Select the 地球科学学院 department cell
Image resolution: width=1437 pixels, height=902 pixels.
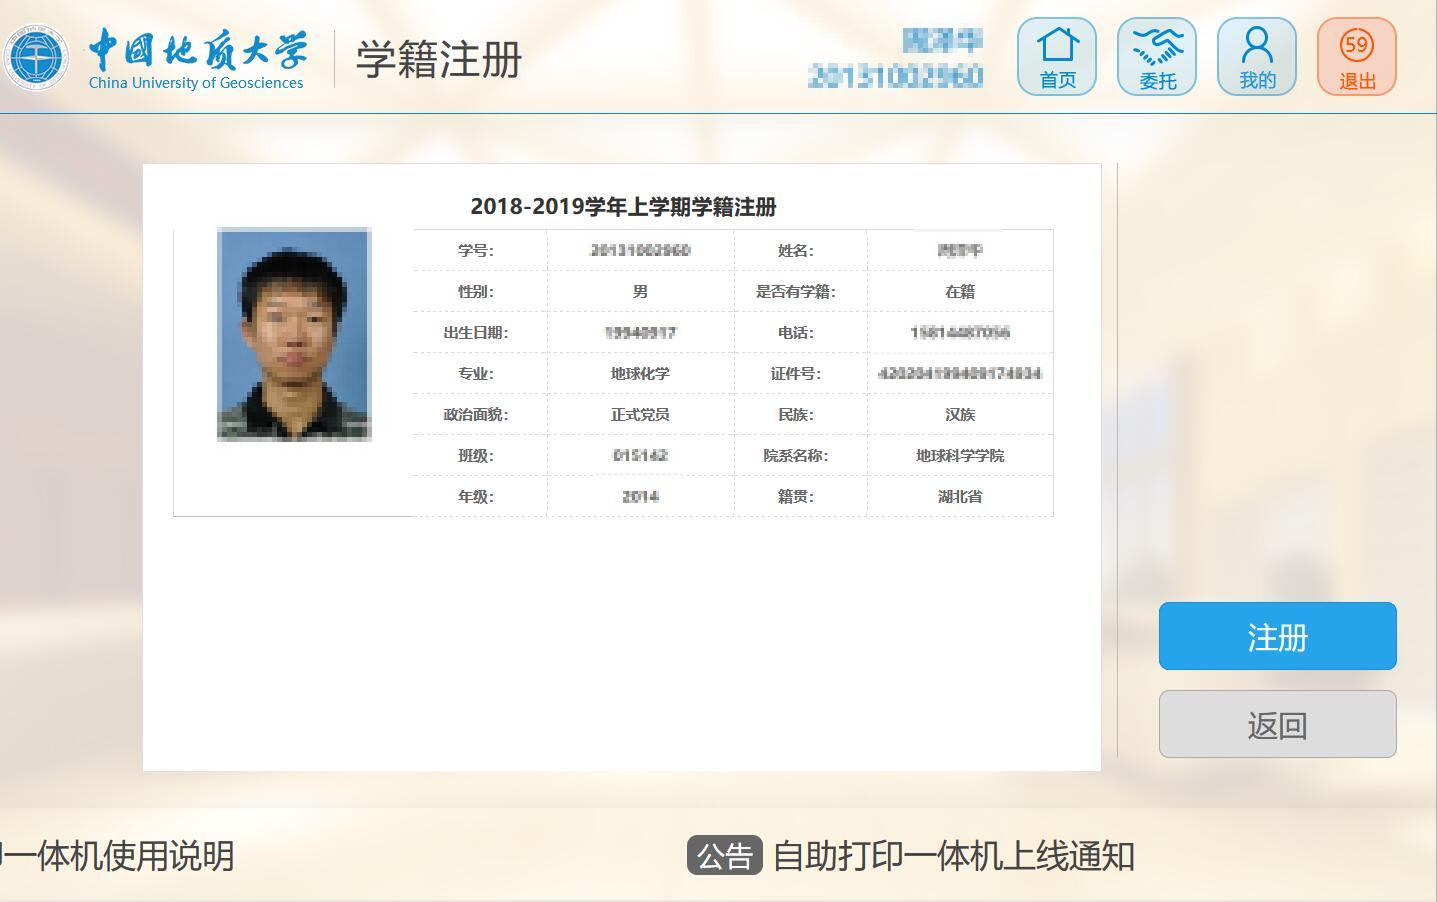960,456
